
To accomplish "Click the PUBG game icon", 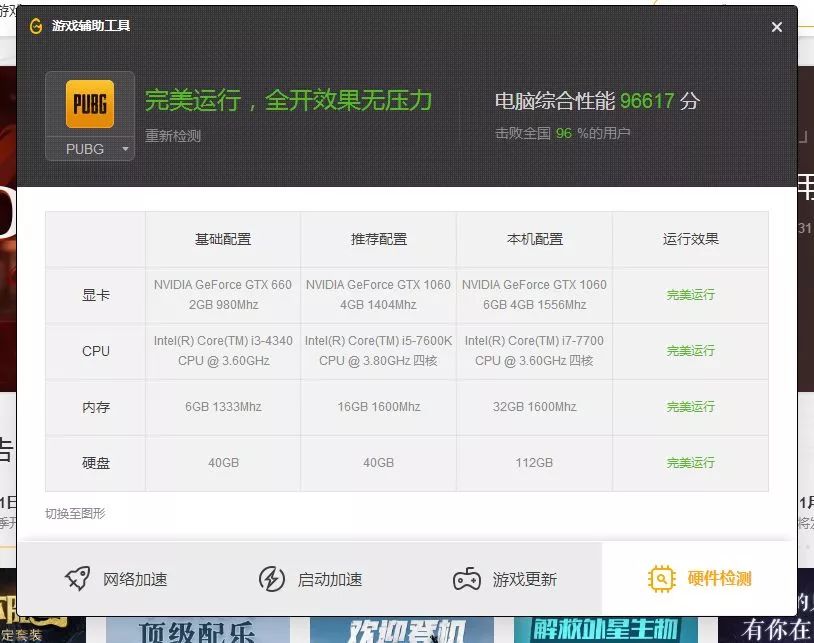I will tap(90, 104).
